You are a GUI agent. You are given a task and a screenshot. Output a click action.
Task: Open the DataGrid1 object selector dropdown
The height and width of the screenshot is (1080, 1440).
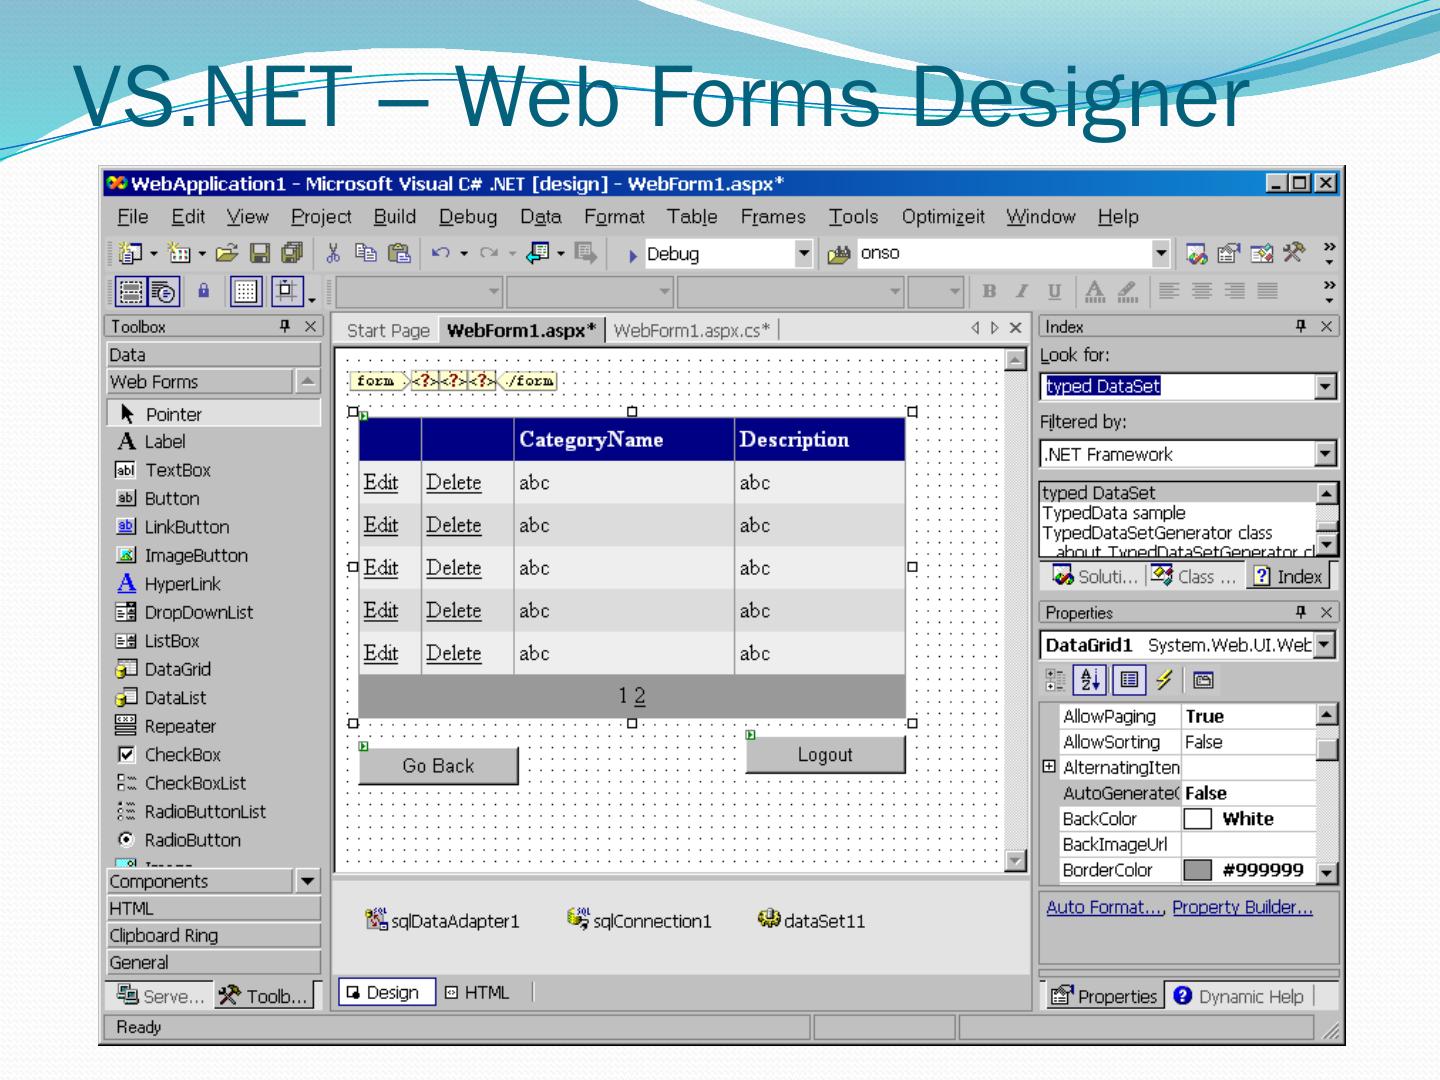click(x=1326, y=645)
